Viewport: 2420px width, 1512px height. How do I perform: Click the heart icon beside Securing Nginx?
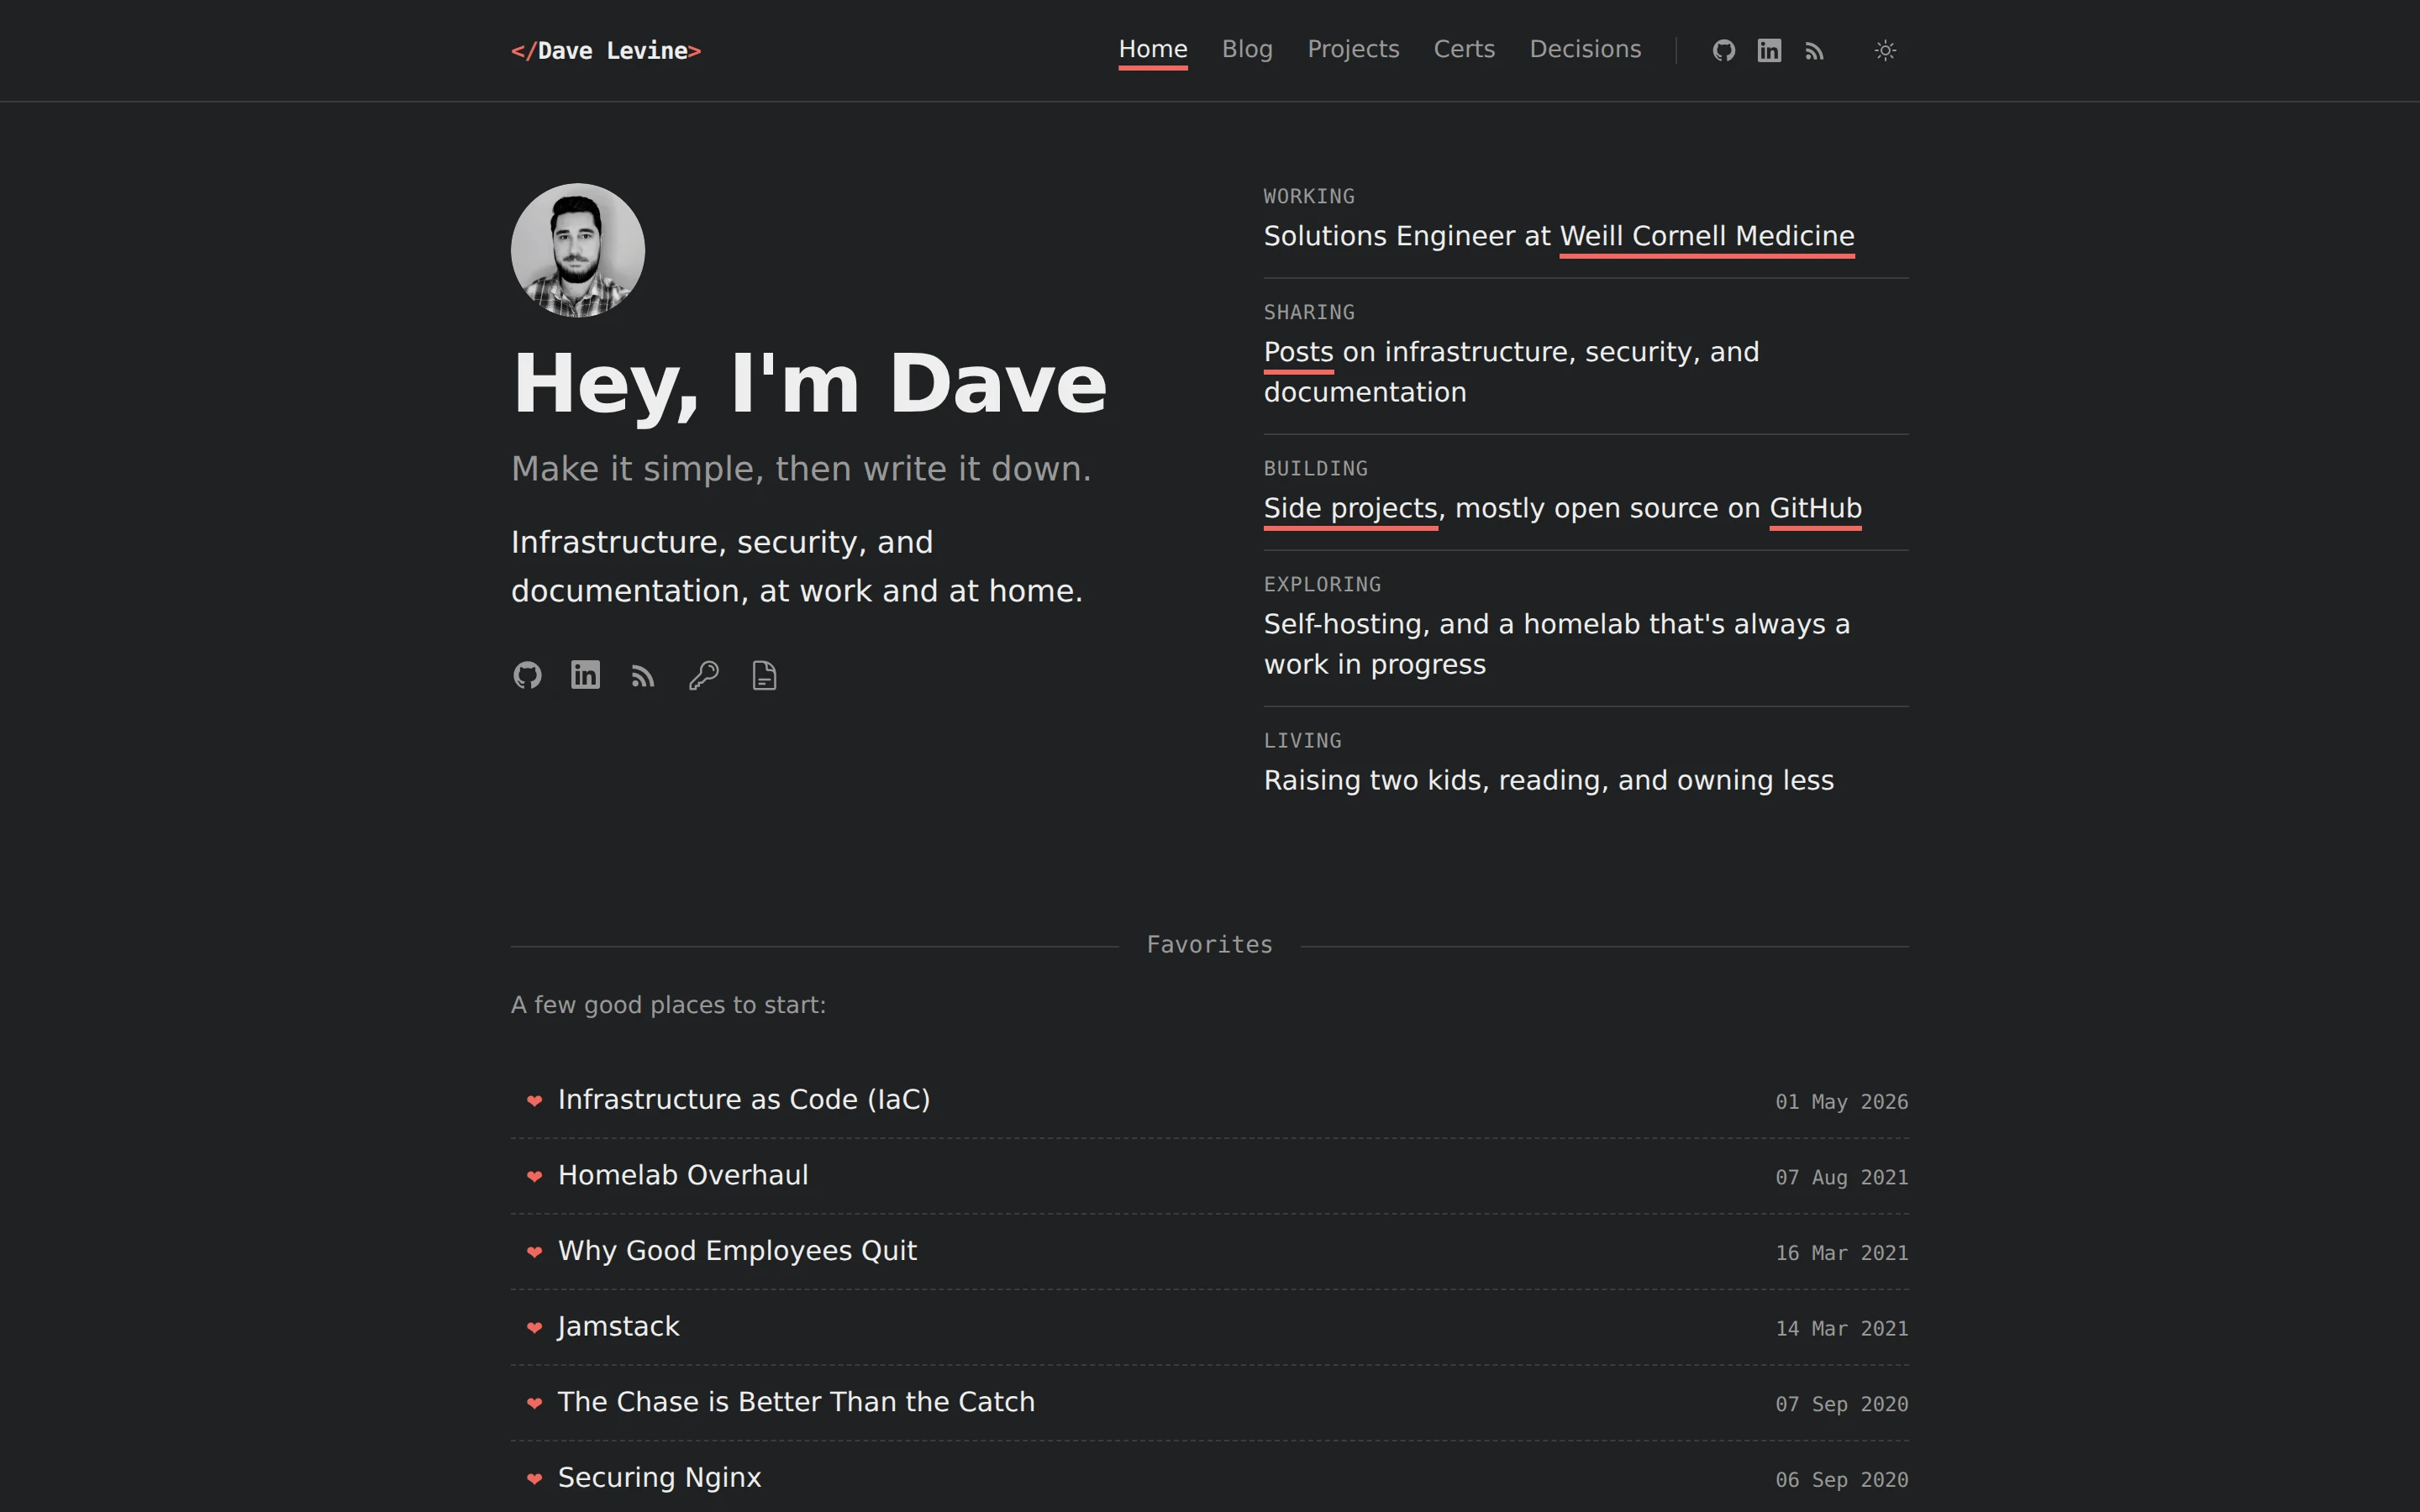click(x=534, y=1479)
